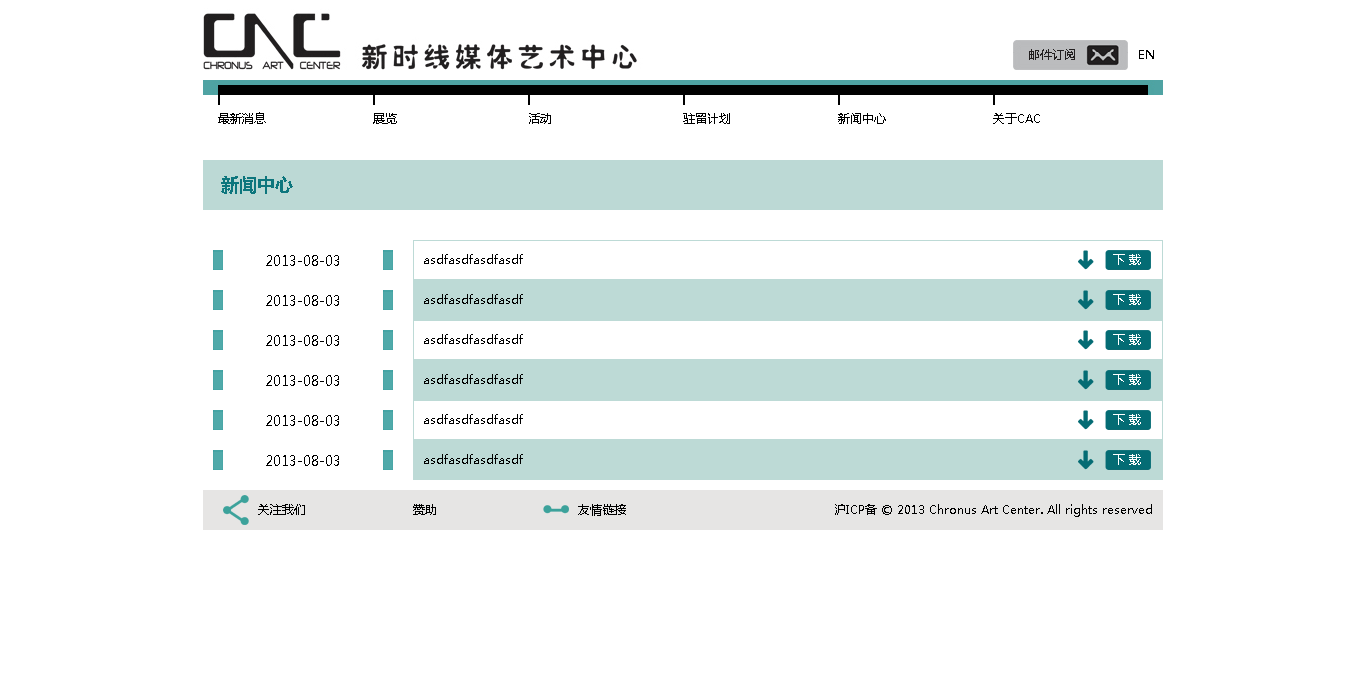The image size is (1366, 695).
Task: Open the 关于CAC menu item
Action: click(x=1016, y=119)
